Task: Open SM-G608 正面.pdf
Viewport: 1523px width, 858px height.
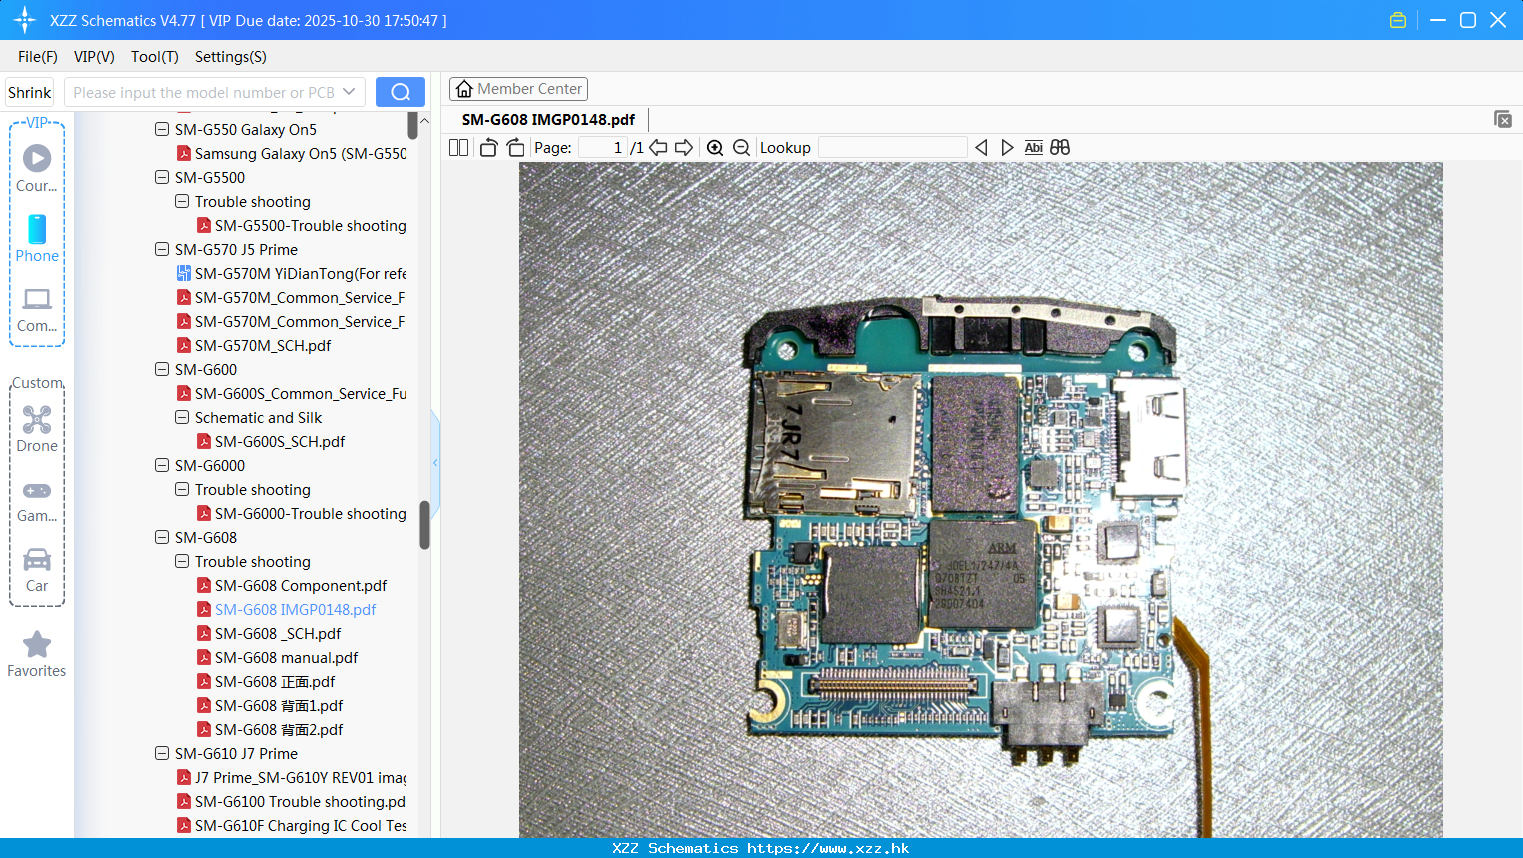Action: click(x=275, y=682)
